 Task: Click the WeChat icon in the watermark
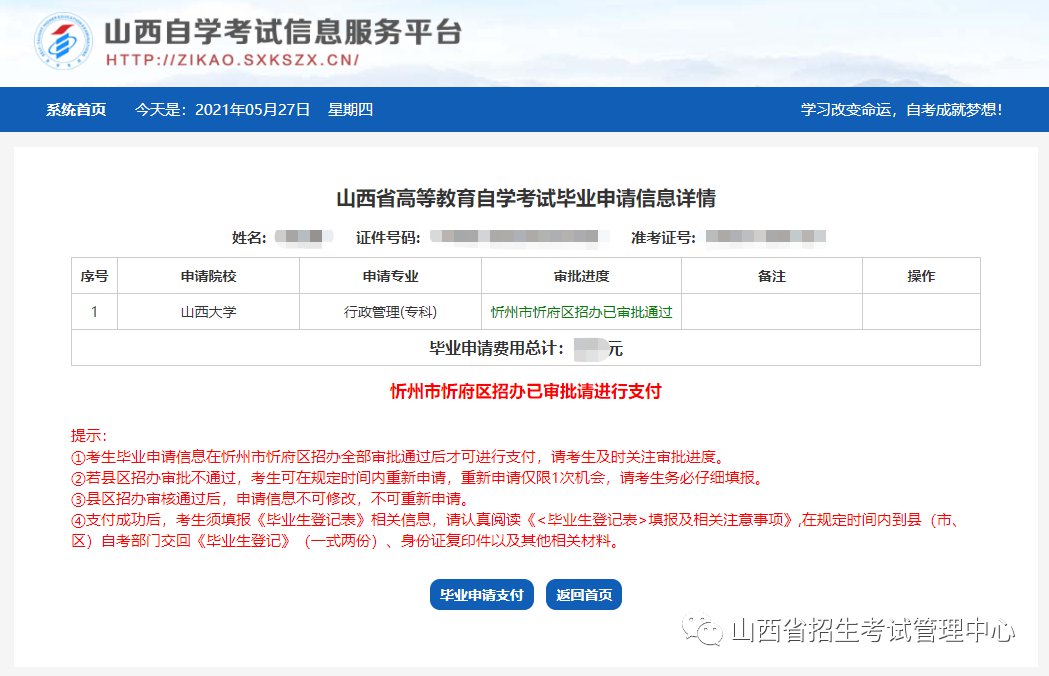[705, 631]
